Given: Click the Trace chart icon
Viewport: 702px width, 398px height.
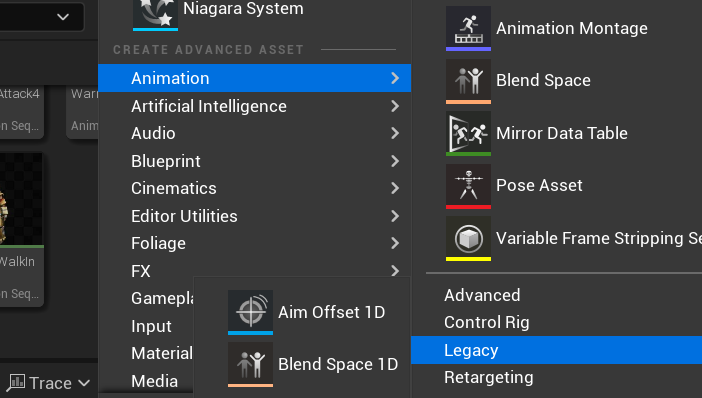Looking at the screenshot, I should pos(16,383).
